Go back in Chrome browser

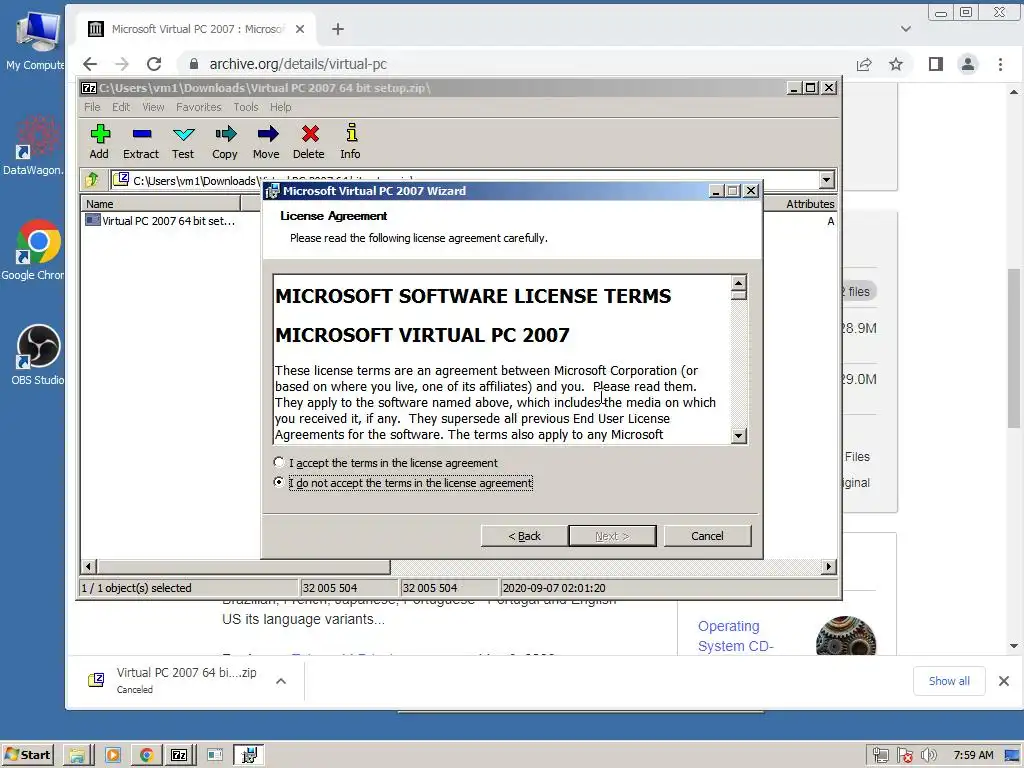(x=90, y=64)
